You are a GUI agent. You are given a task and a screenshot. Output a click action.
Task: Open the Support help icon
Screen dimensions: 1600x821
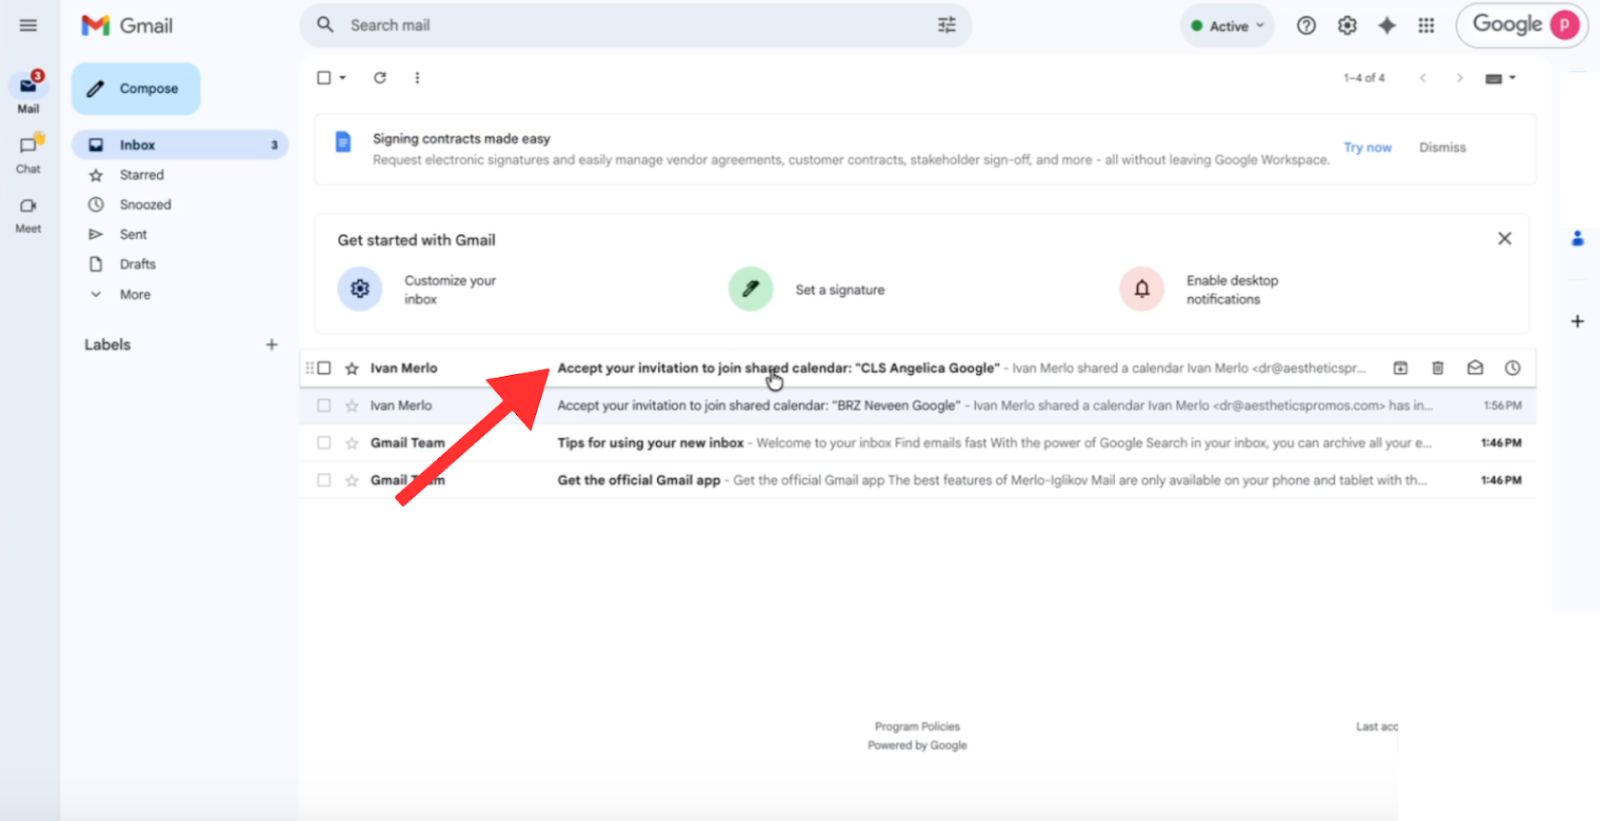1306,26
